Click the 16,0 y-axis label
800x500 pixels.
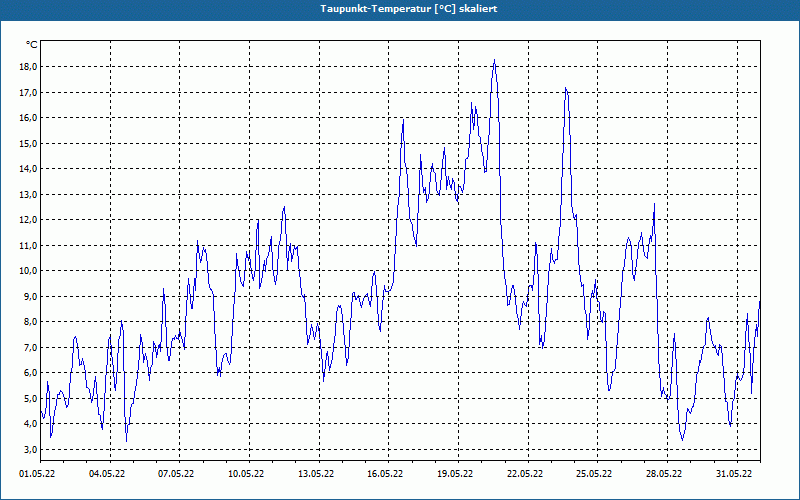[x=28, y=118]
